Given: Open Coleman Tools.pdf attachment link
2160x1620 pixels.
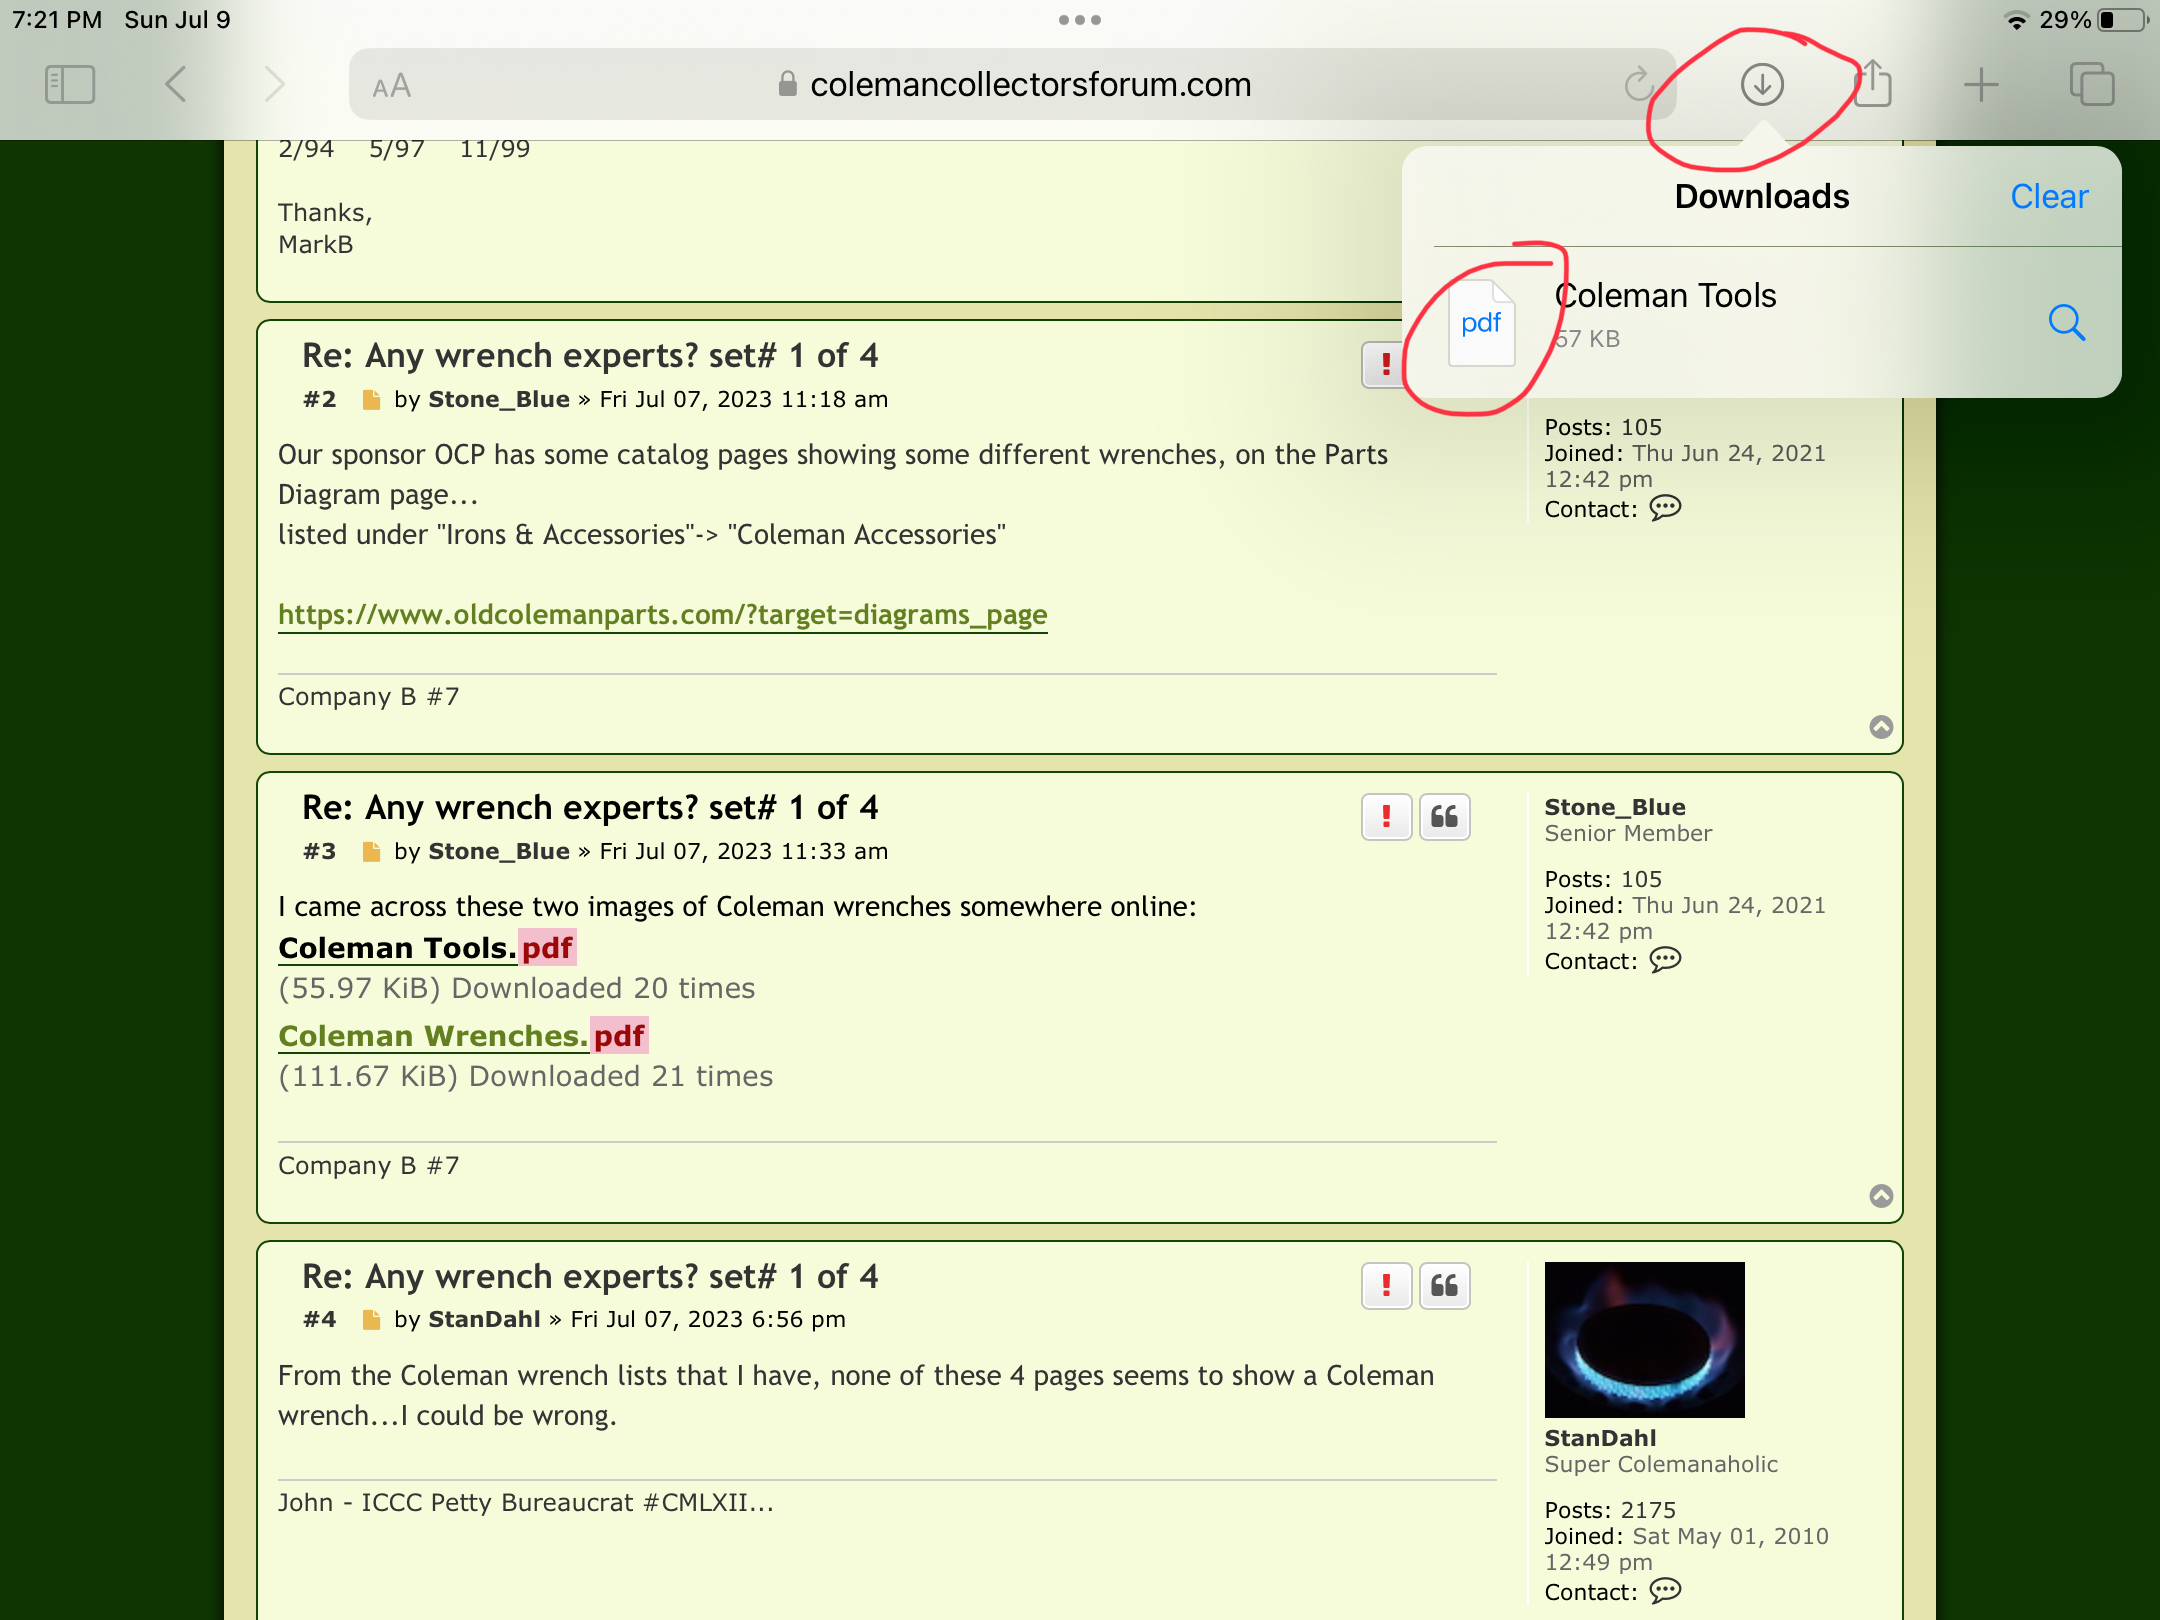Looking at the screenshot, I should pyautogui.click(x=426, y=948).
